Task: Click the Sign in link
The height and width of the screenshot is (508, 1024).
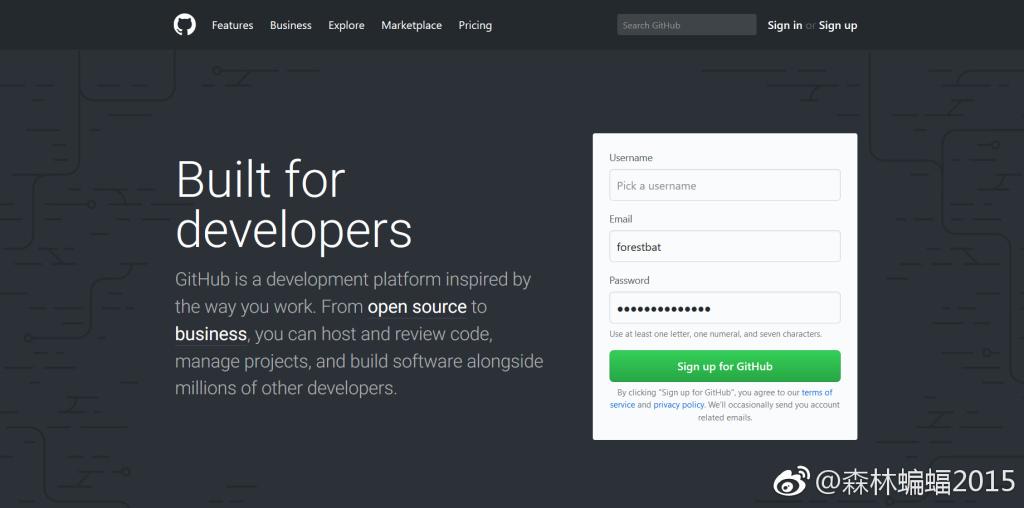Action: (x=785, y=25)
